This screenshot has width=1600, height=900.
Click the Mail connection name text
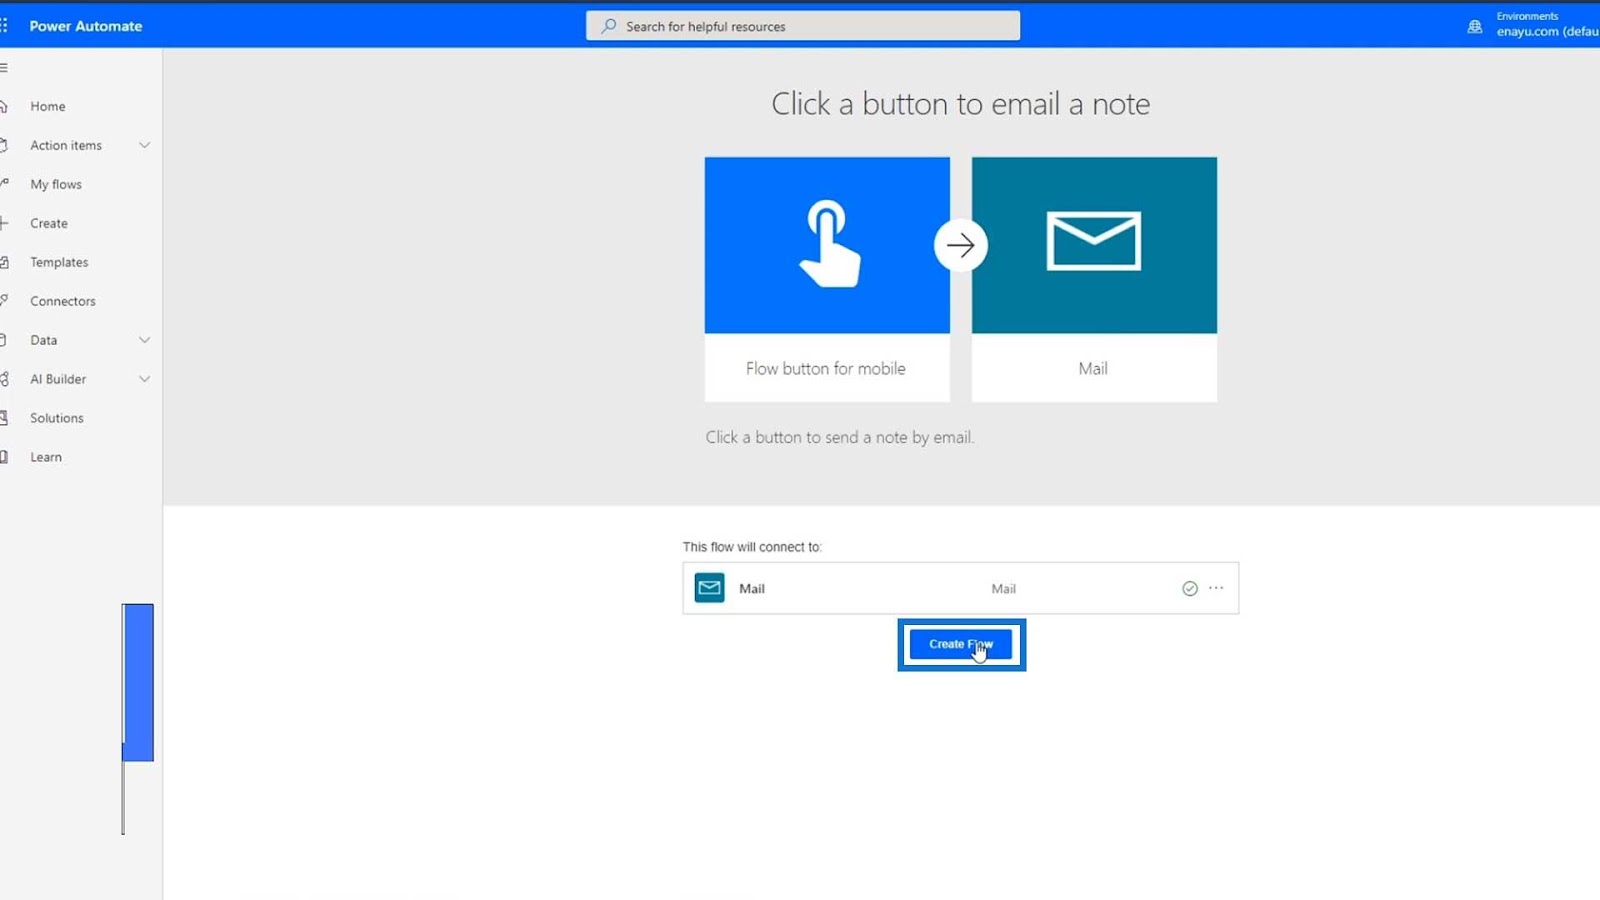(752, 589)
